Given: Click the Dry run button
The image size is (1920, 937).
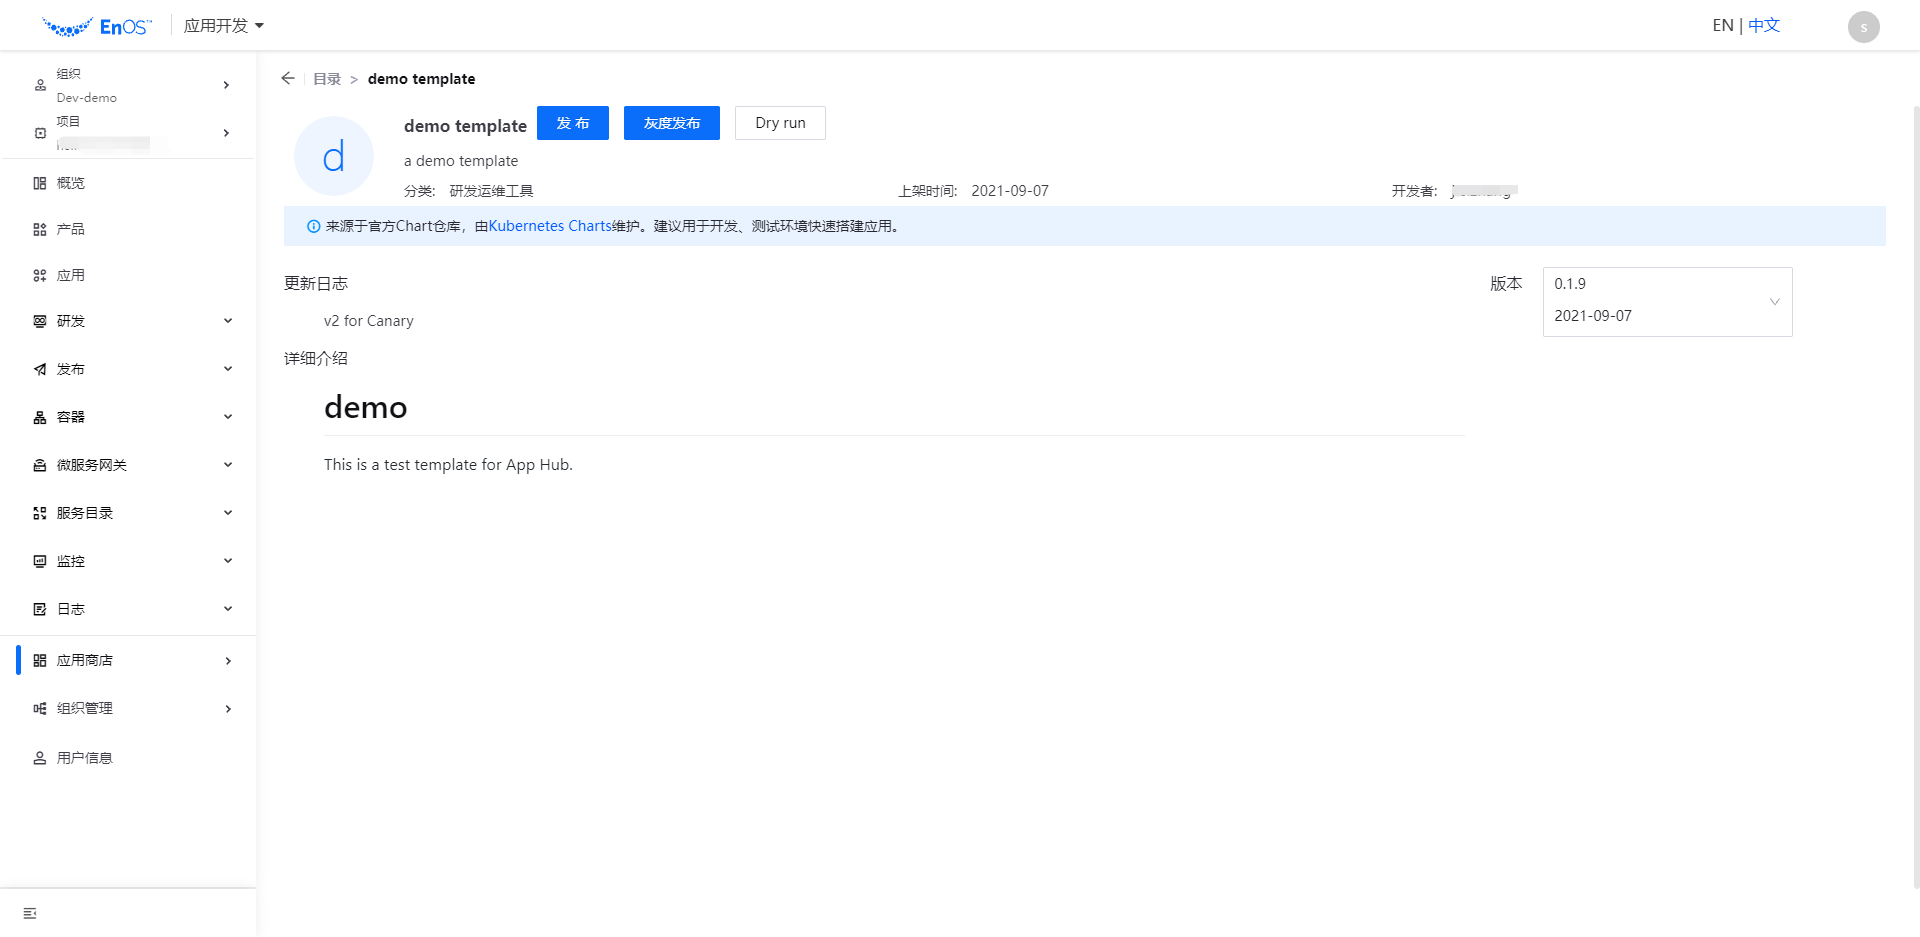Looking at the screenshot, I should (780, 122).
